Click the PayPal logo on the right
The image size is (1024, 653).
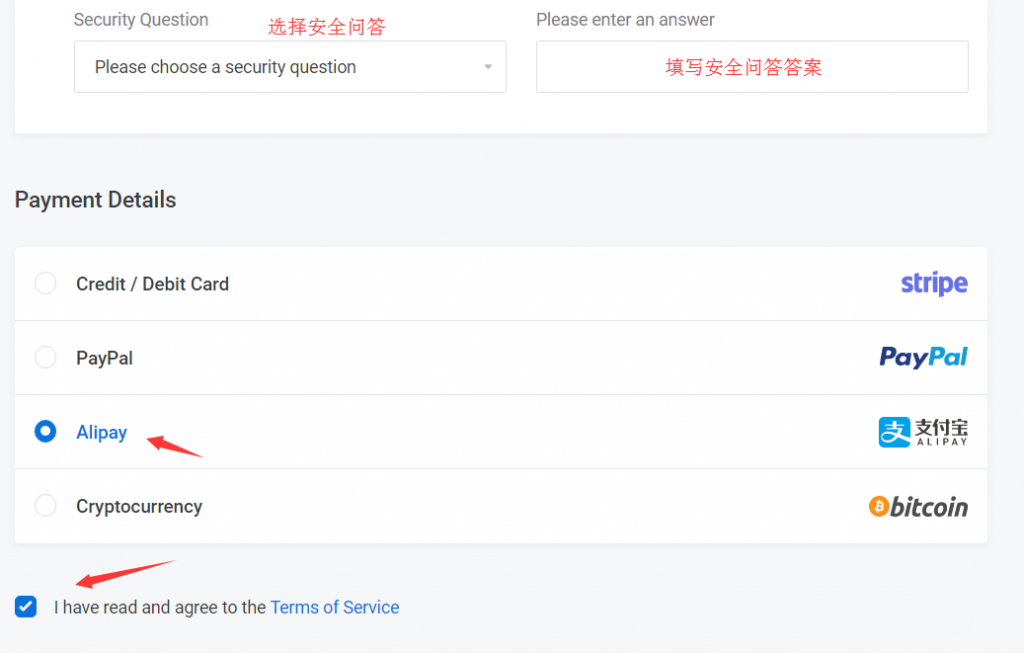(x=923, y=357)
